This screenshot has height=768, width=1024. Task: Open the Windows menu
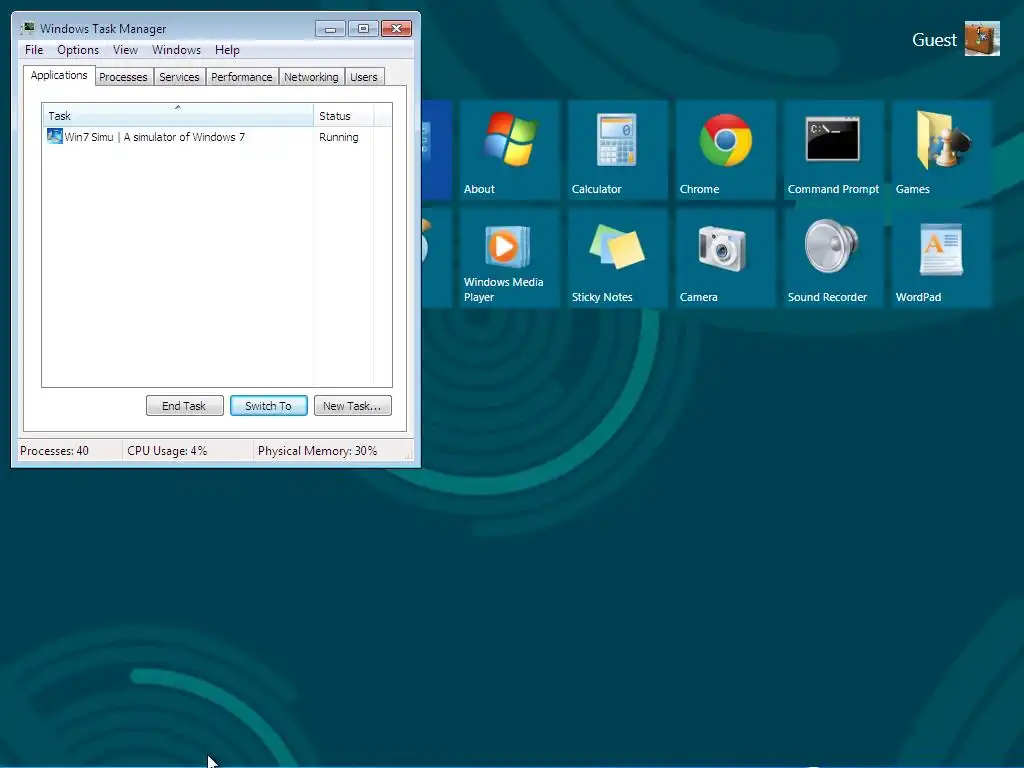176,50
